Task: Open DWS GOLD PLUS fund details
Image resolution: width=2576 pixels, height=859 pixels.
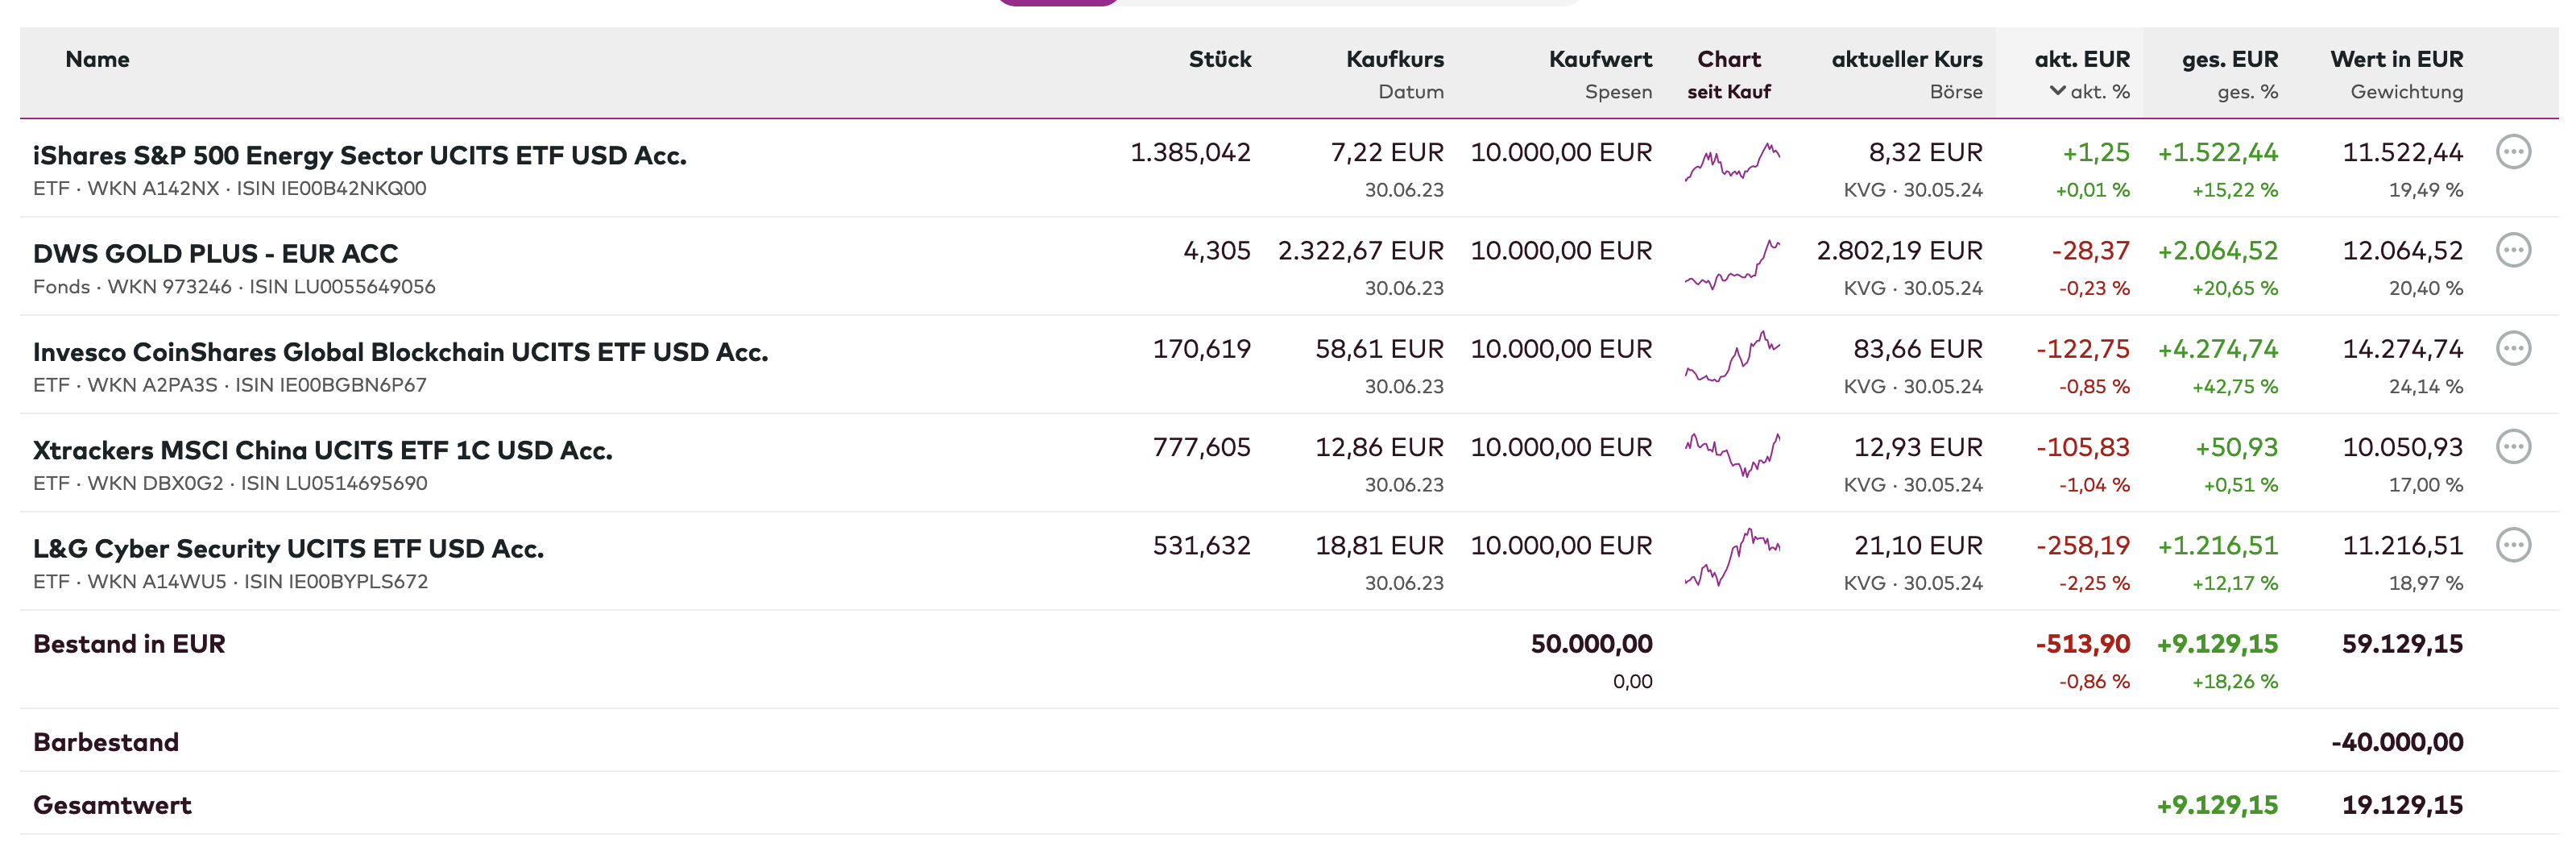Action: tap(215, 254)
